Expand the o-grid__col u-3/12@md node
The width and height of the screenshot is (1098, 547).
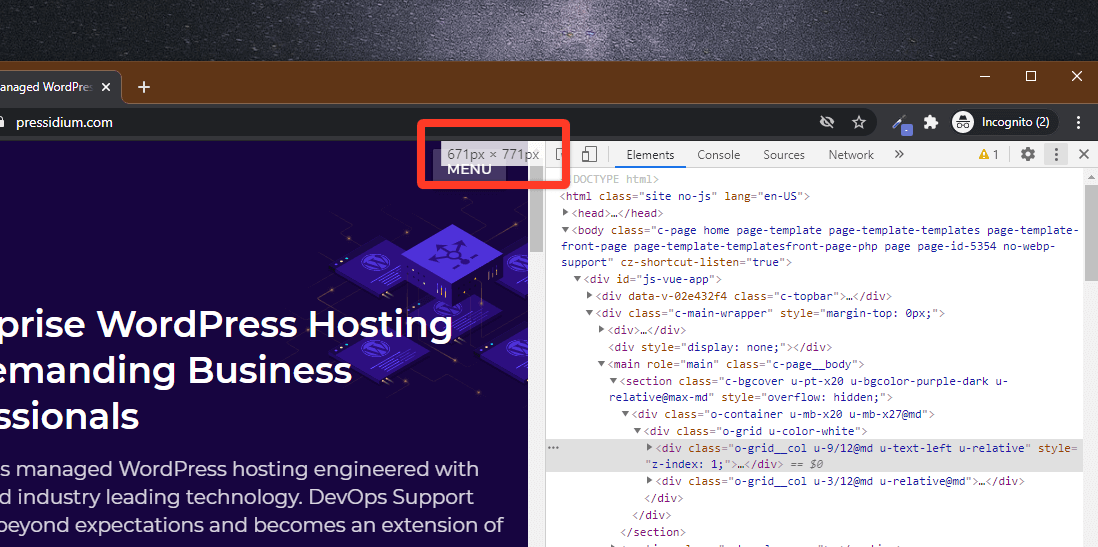click(x=649, y=481)
